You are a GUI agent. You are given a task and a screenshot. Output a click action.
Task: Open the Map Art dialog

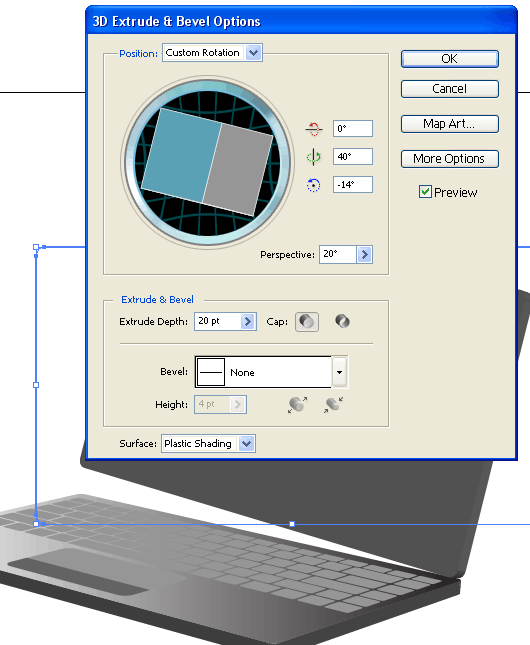(x=450, y=124)
